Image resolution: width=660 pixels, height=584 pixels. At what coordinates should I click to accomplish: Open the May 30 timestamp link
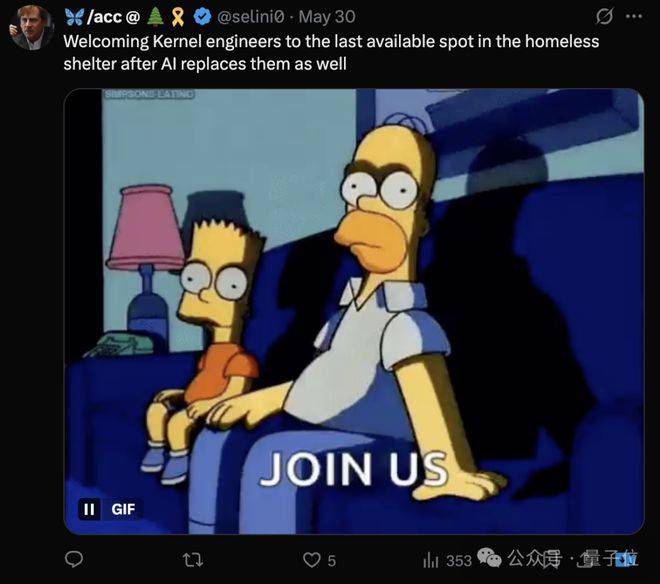click(327, 17)
